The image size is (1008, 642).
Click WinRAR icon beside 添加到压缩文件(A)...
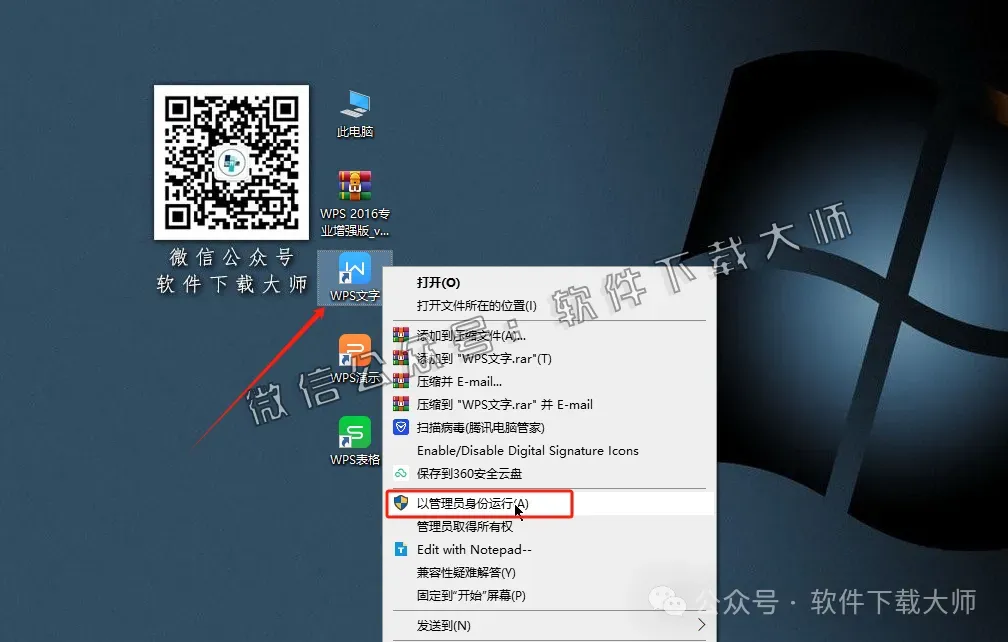click(x=401, y=335)
